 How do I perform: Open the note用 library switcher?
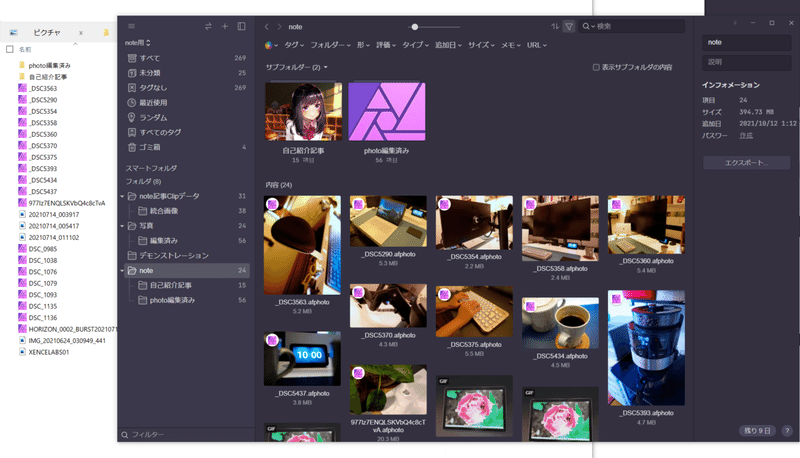coord(138,43)
